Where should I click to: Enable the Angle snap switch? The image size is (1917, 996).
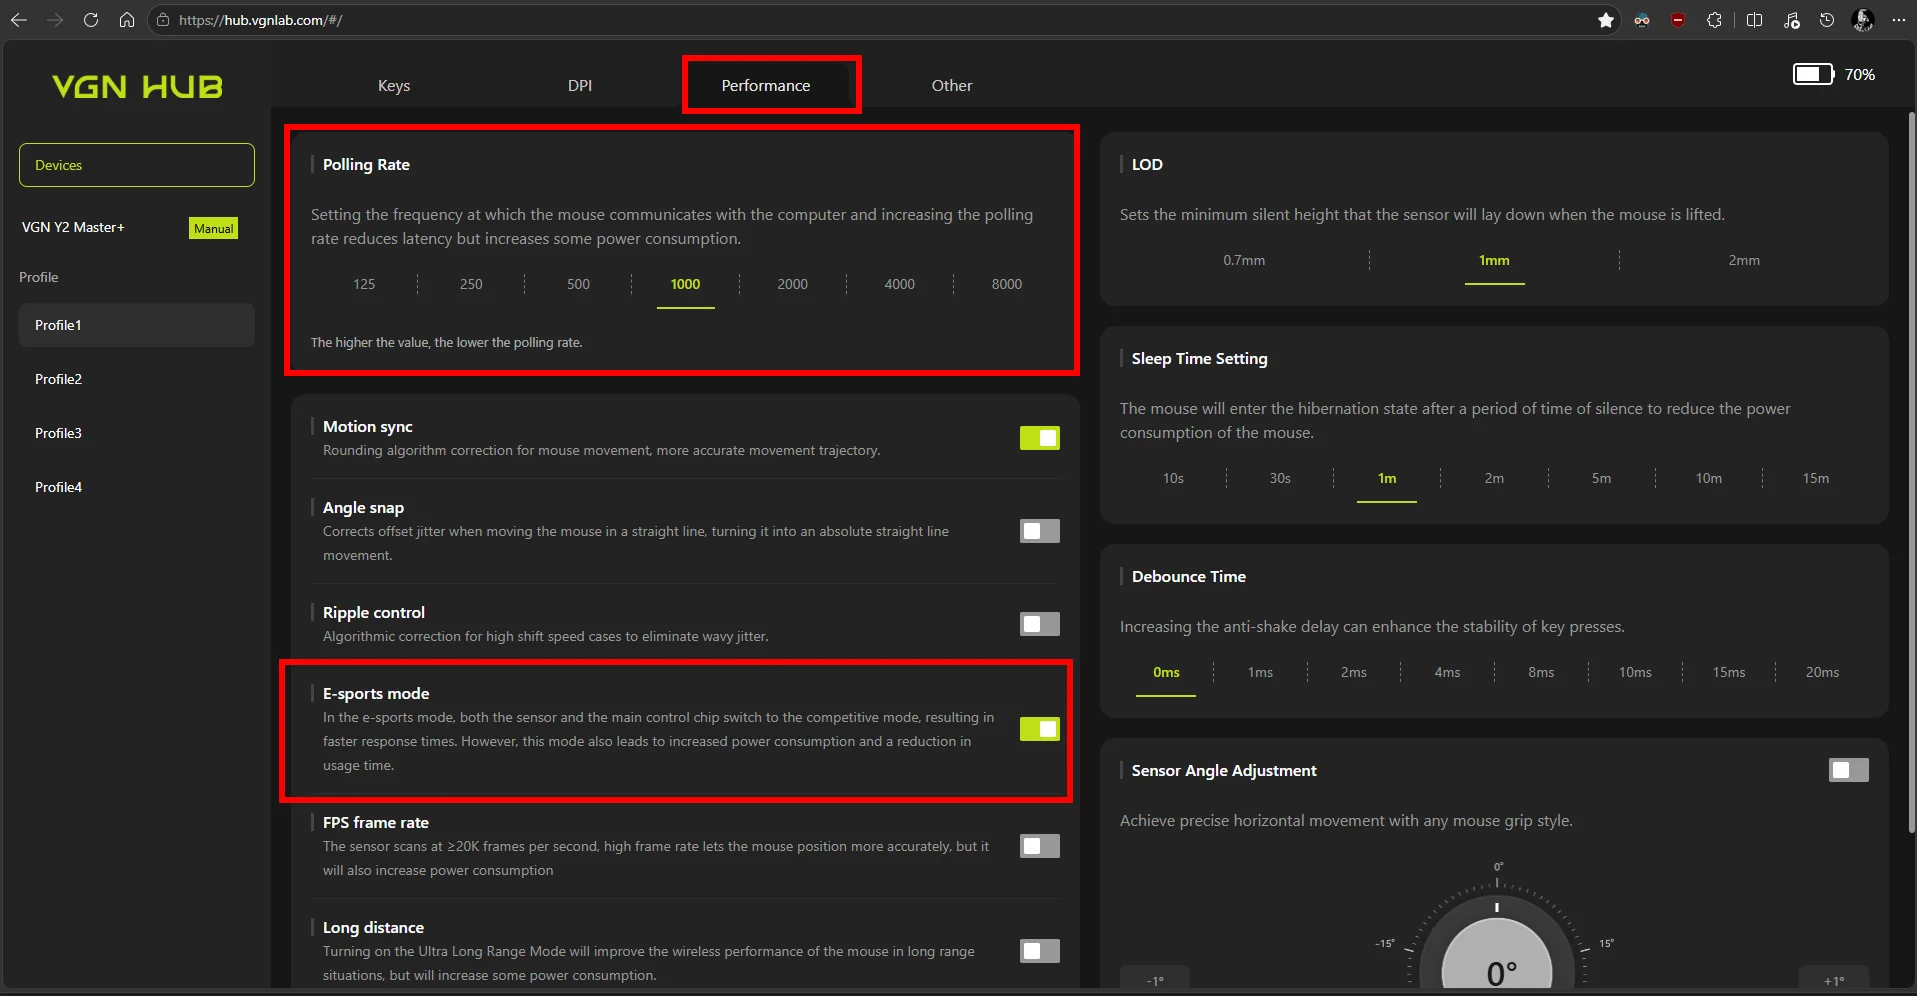(1040, 531)
